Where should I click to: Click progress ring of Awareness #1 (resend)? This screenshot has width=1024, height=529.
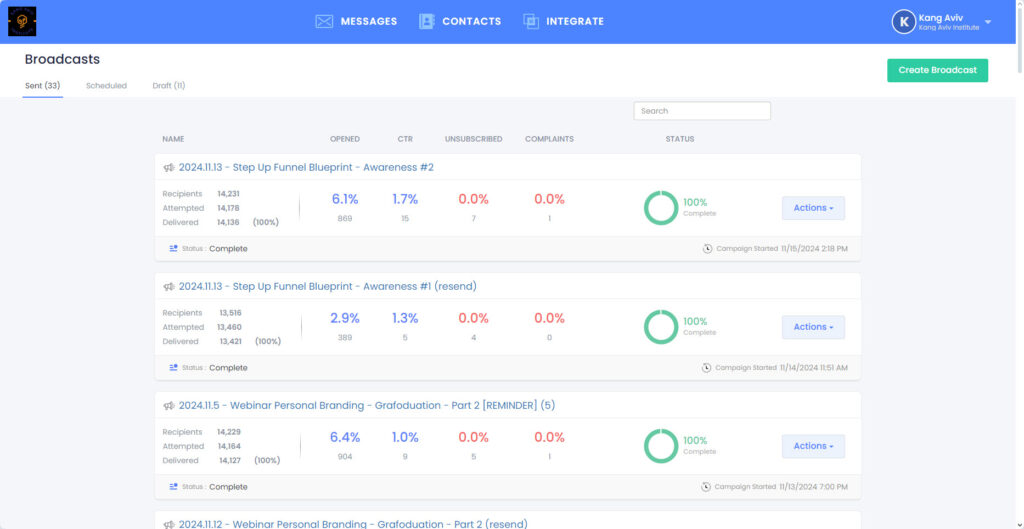tap(661, 327)
